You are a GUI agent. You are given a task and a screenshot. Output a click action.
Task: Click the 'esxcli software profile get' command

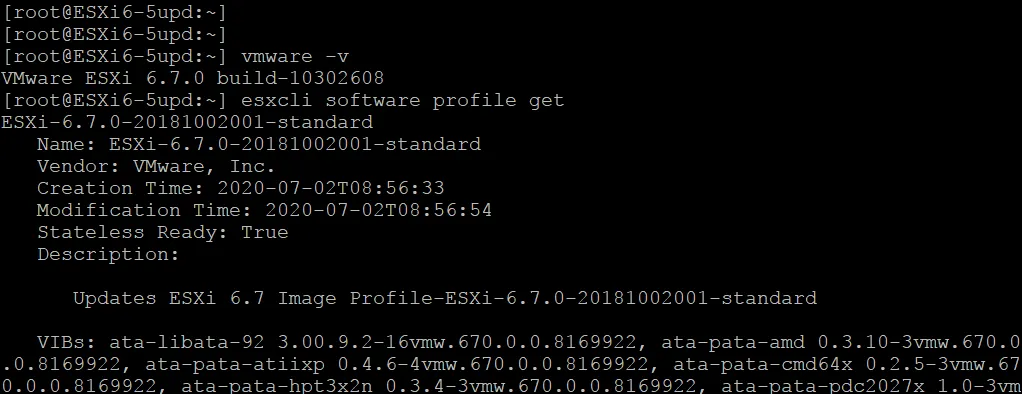coord(402,100)
